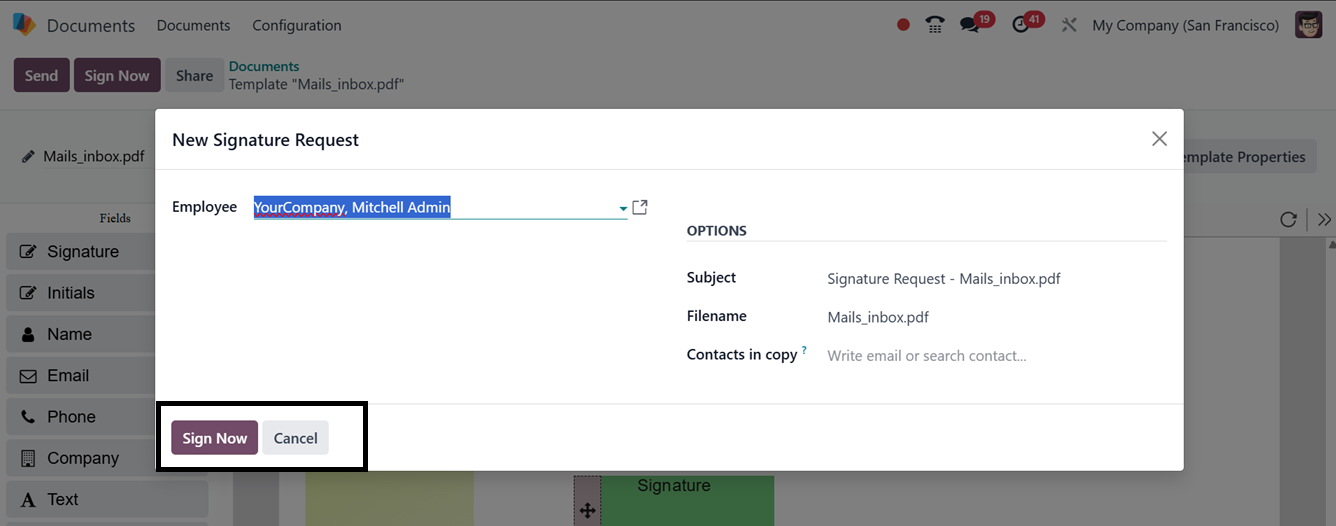Open the external link icon beside Employee

(640, 207)
